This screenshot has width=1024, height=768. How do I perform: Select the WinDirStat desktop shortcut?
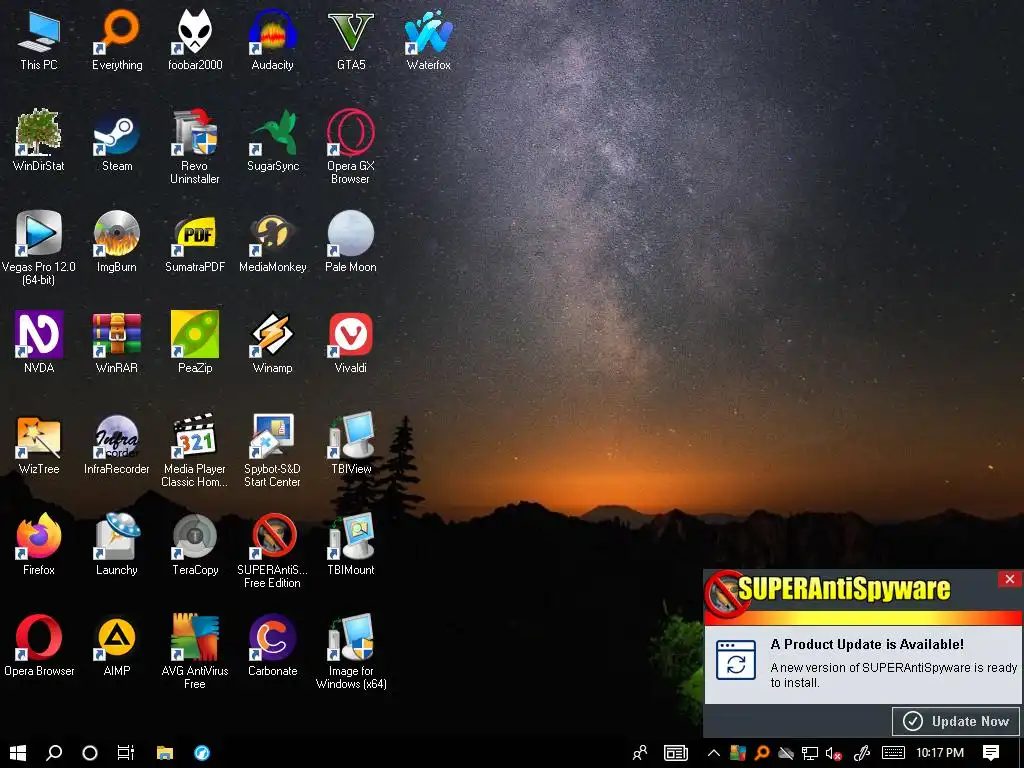[x=39, y=140]
